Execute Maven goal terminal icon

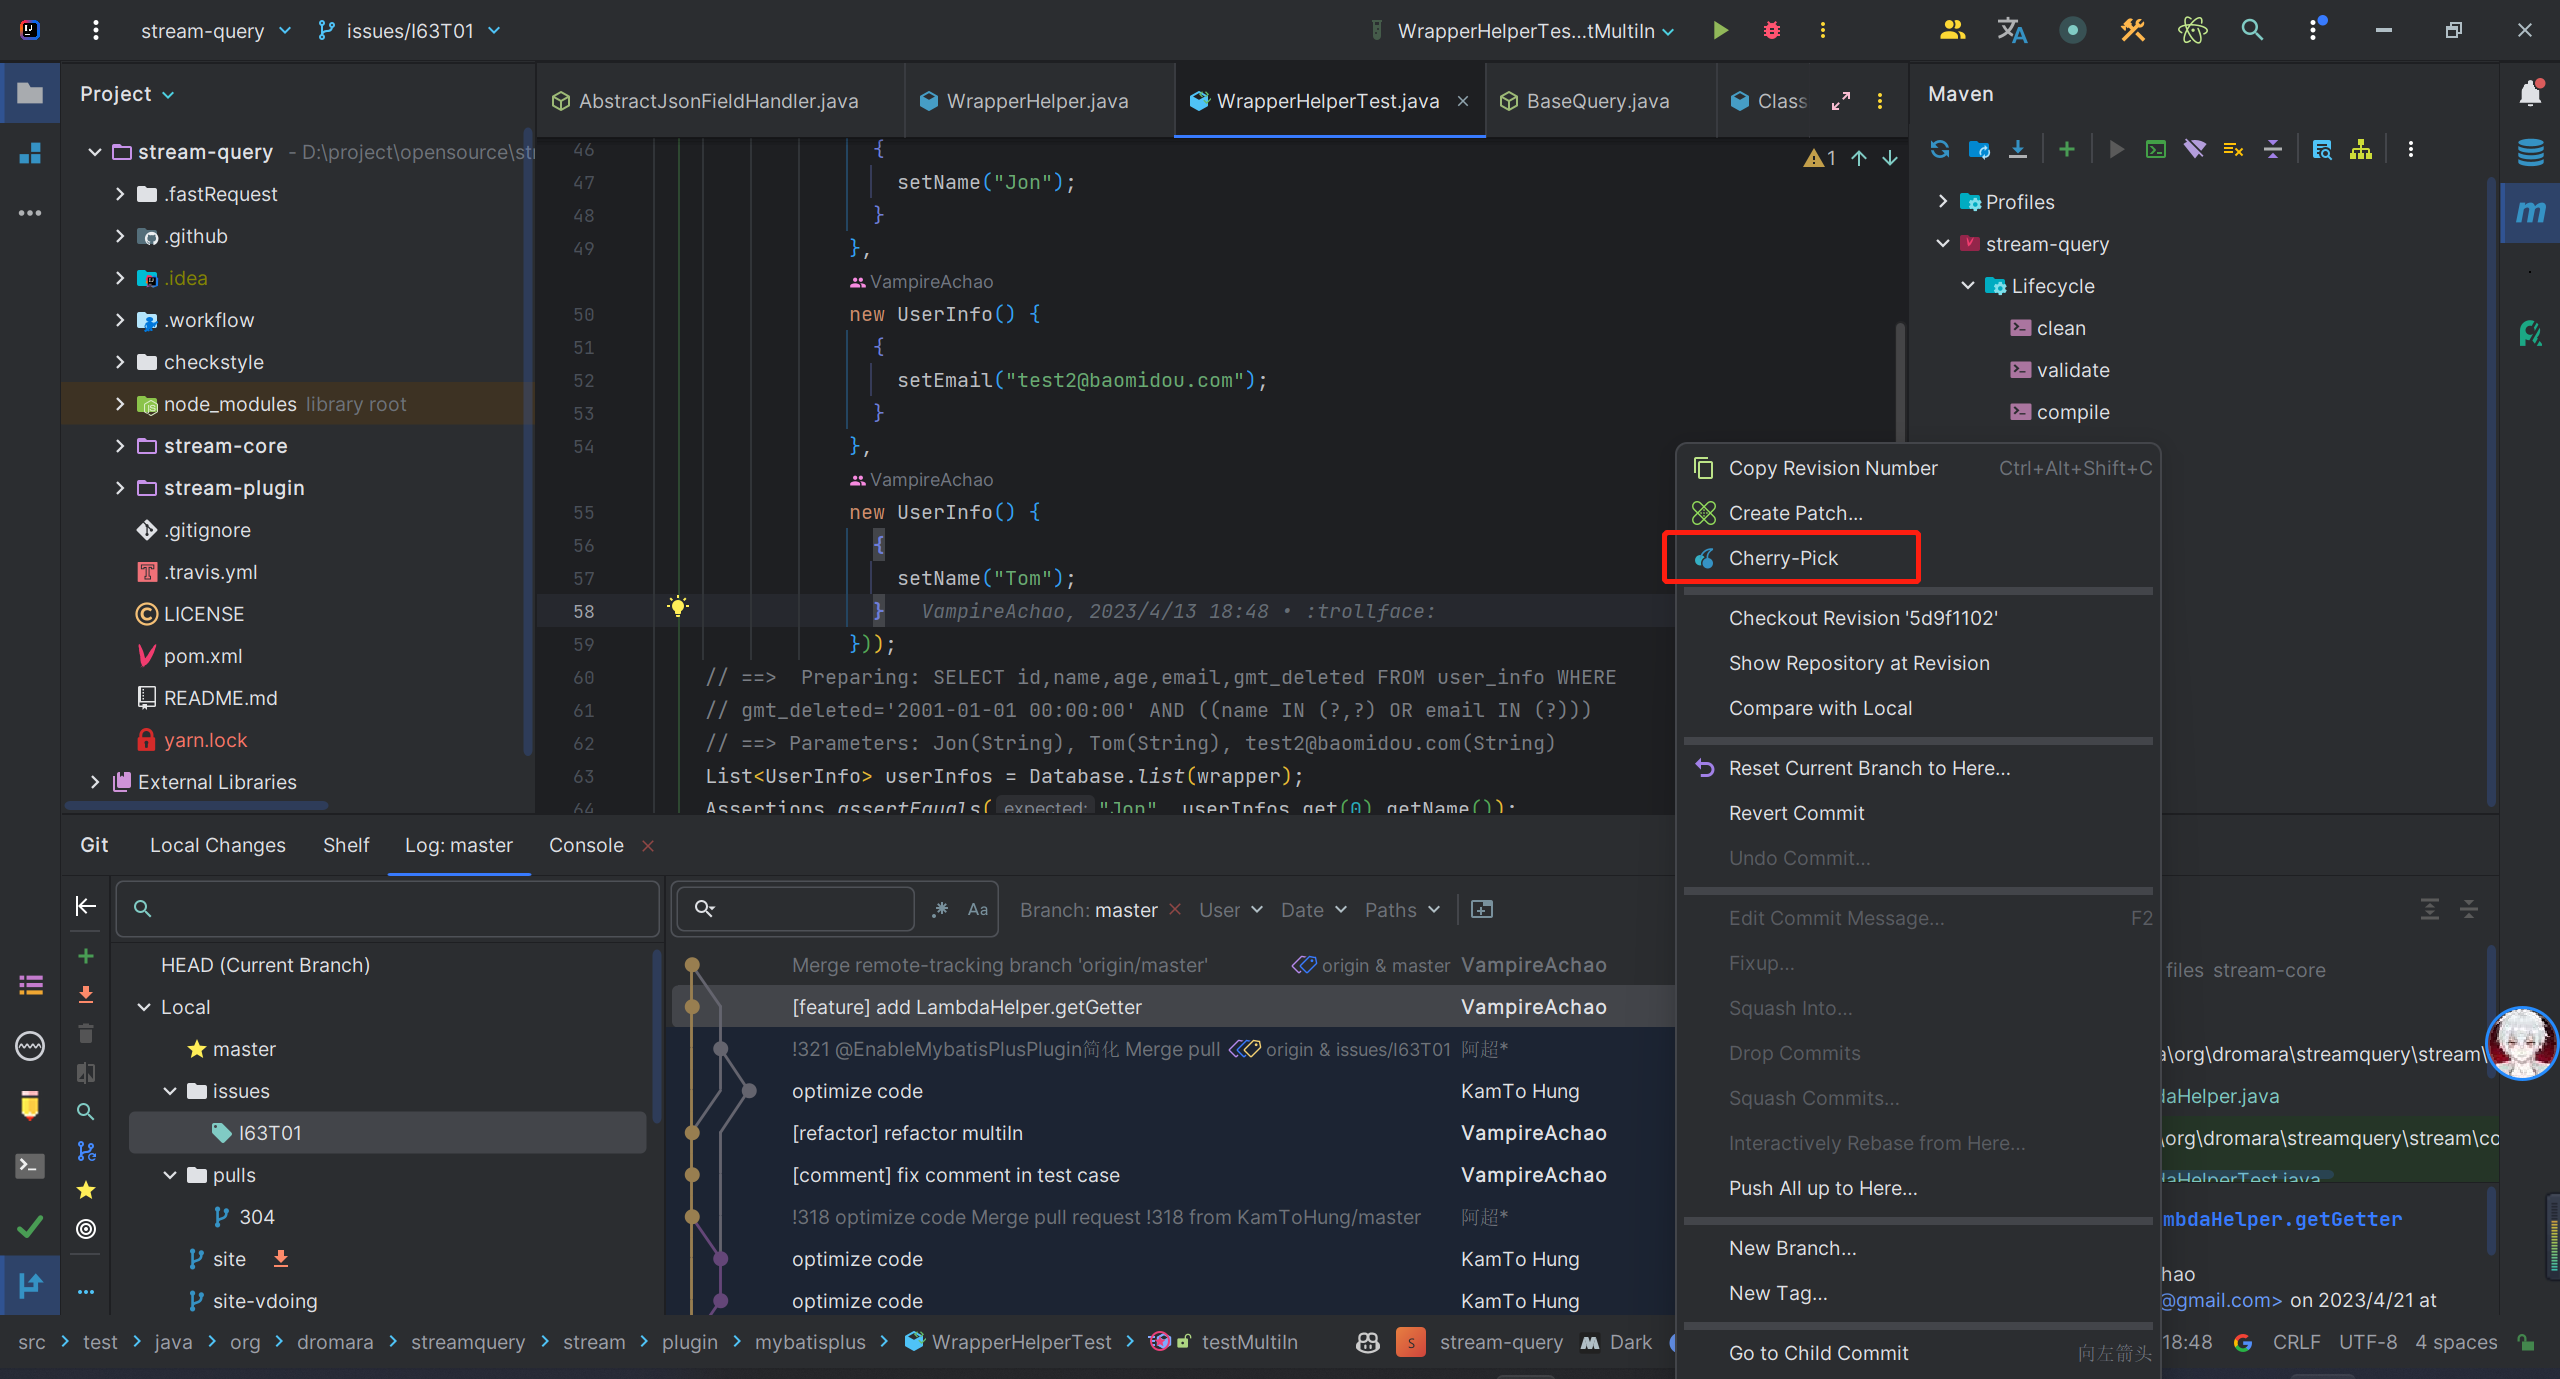2156,149
